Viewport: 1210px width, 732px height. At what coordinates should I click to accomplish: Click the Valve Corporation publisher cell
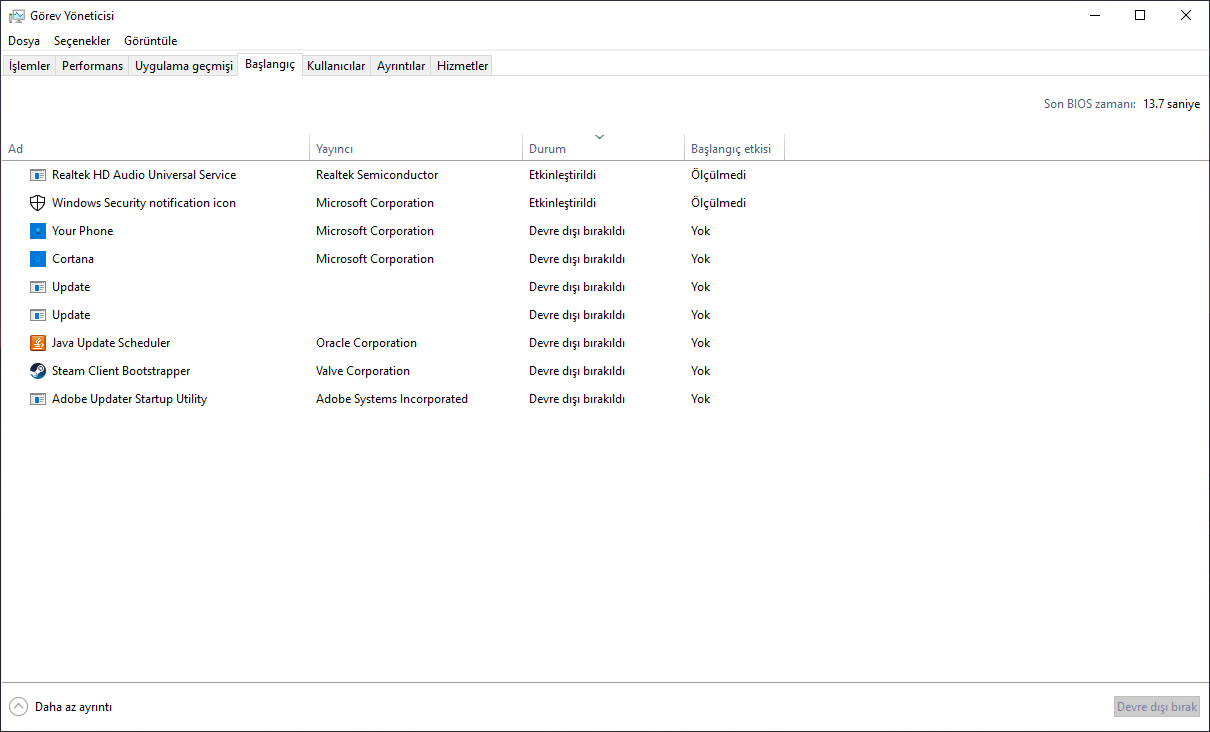[363, 371]
